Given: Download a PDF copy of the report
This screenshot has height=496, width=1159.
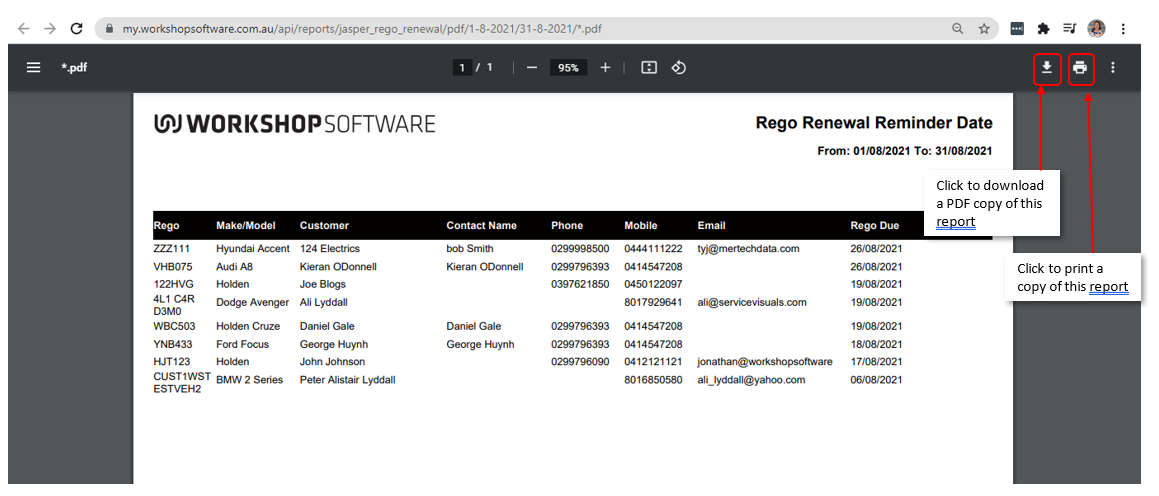Looking at the screenshot, I should tap(1047, 68).
